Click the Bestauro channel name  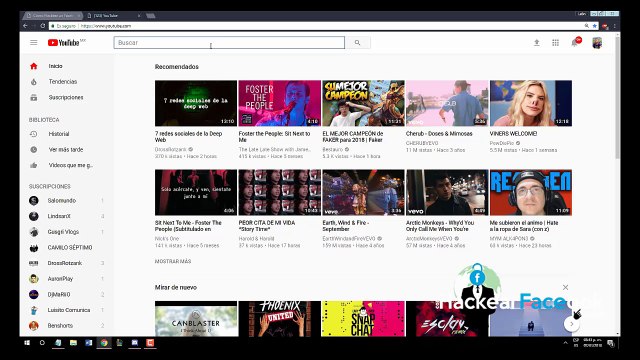click(x=333, y=150)
